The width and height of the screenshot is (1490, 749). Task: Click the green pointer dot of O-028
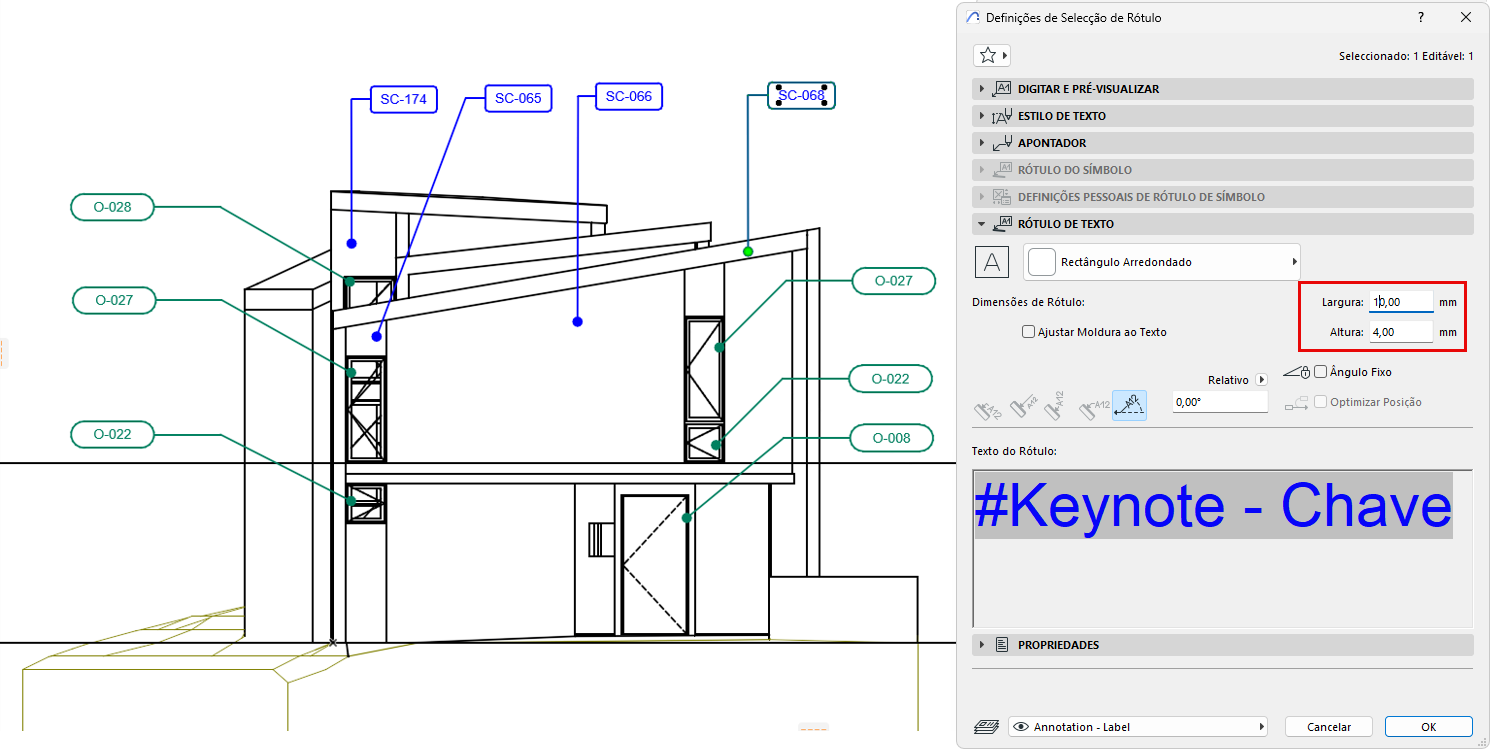tap(350, 282)
